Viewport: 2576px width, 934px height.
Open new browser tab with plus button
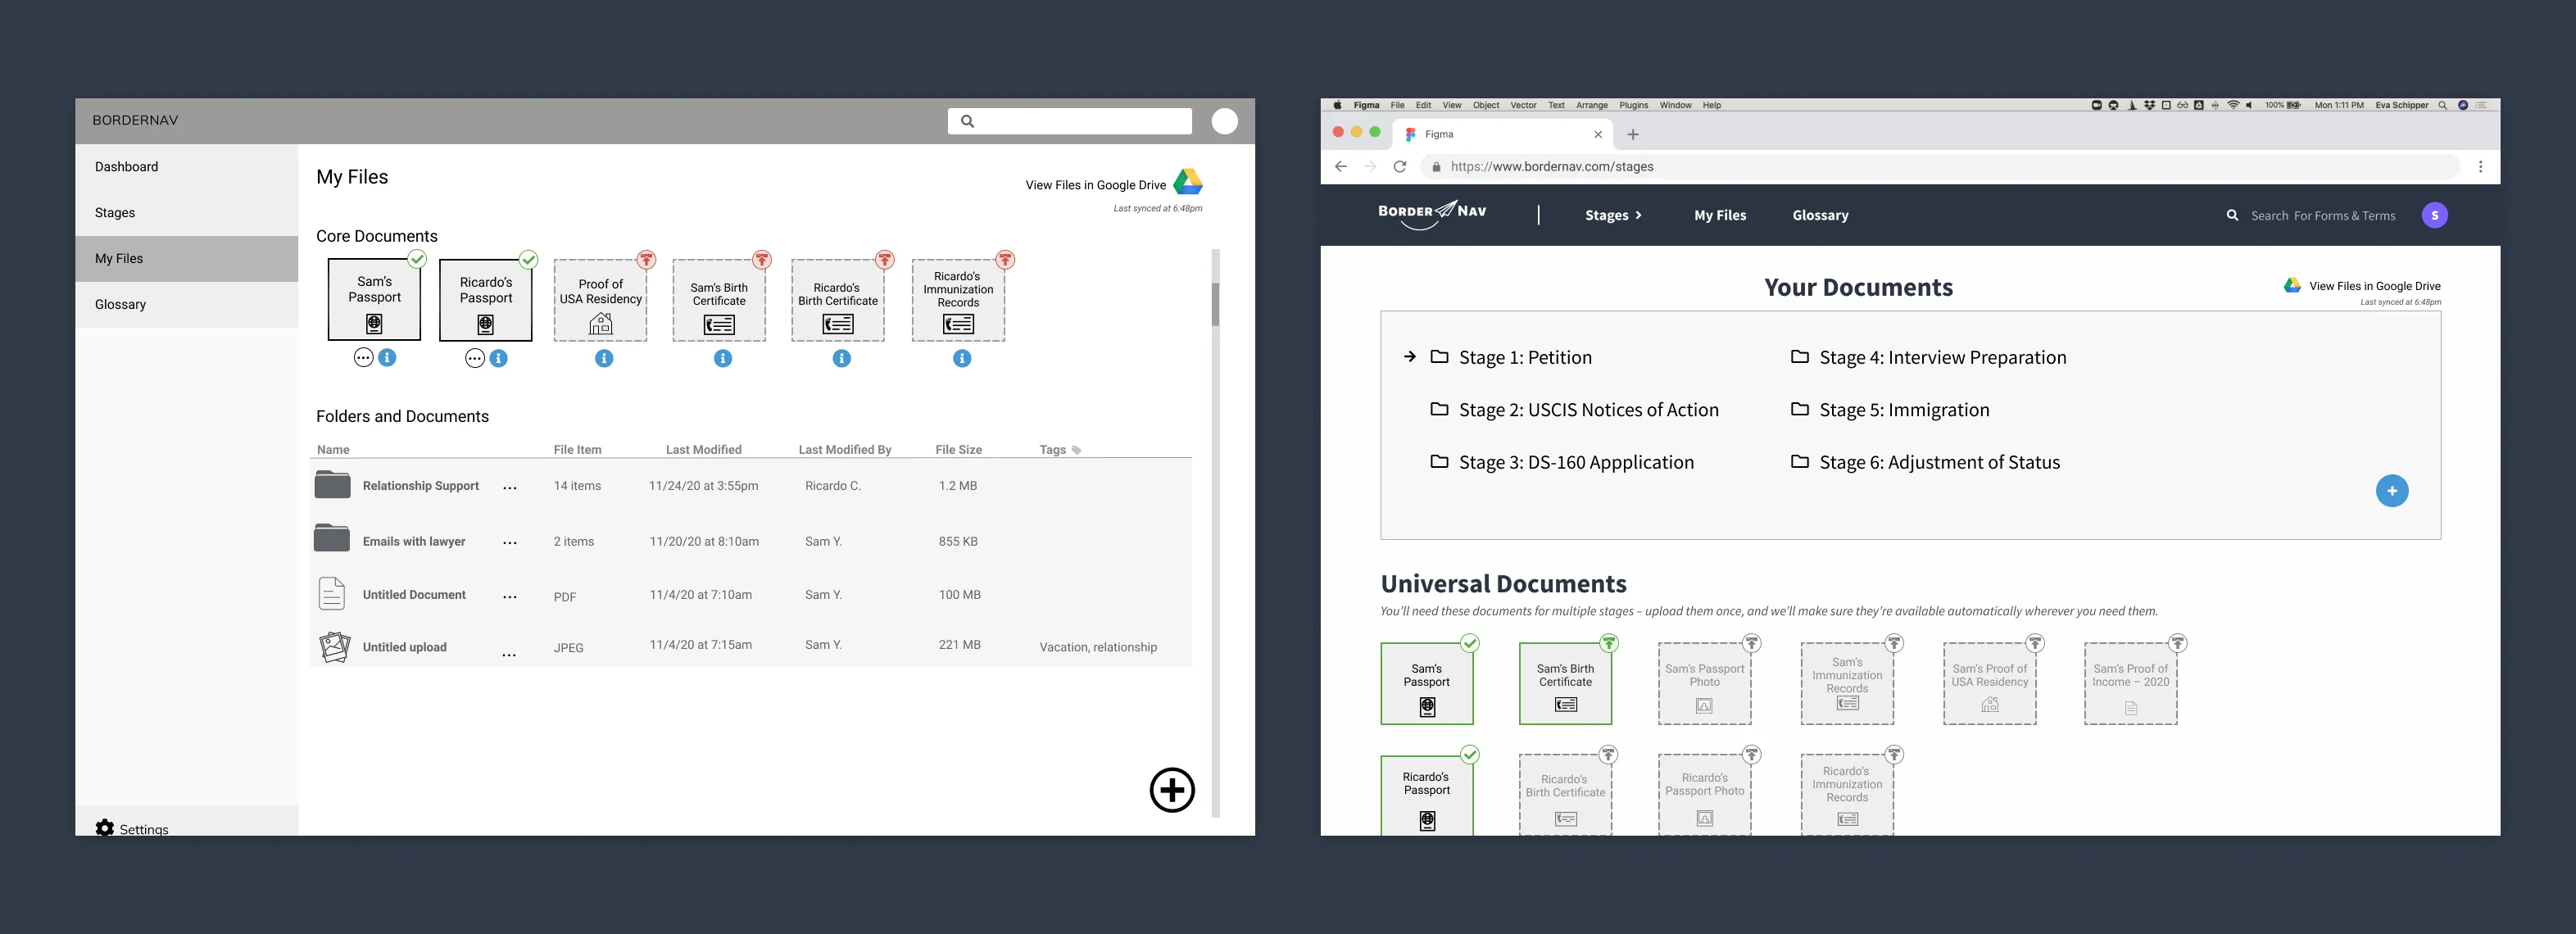click(1633, 134)
